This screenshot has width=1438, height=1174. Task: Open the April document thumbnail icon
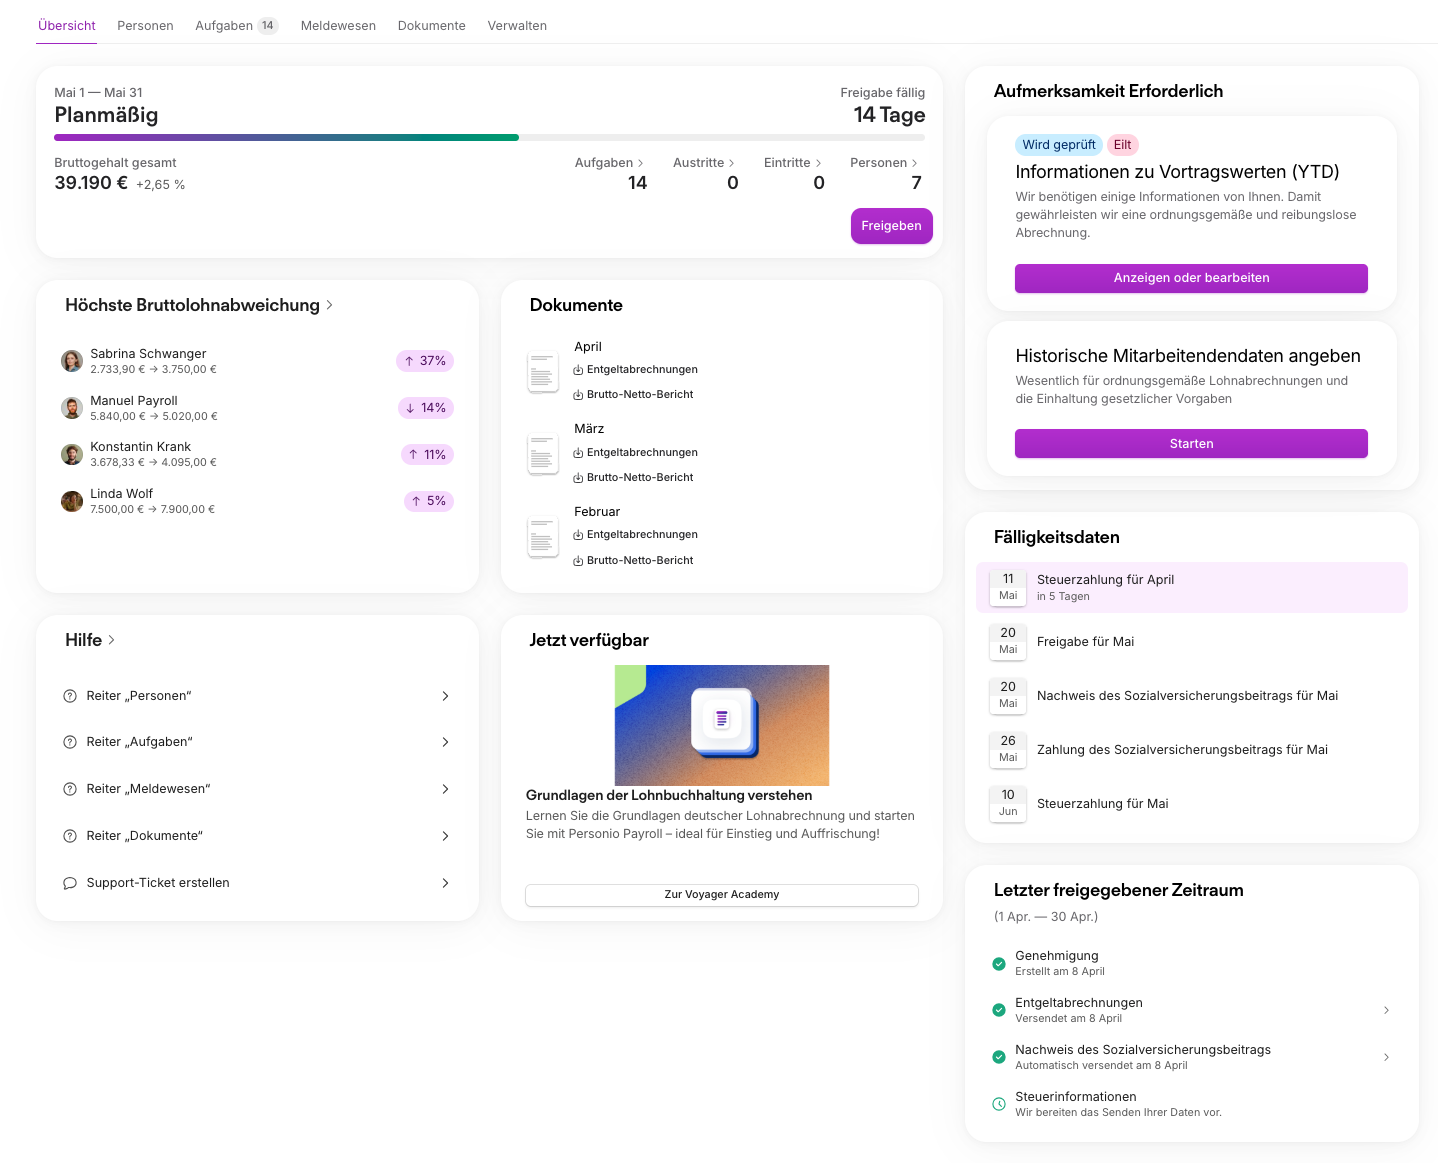coord(543,373)
